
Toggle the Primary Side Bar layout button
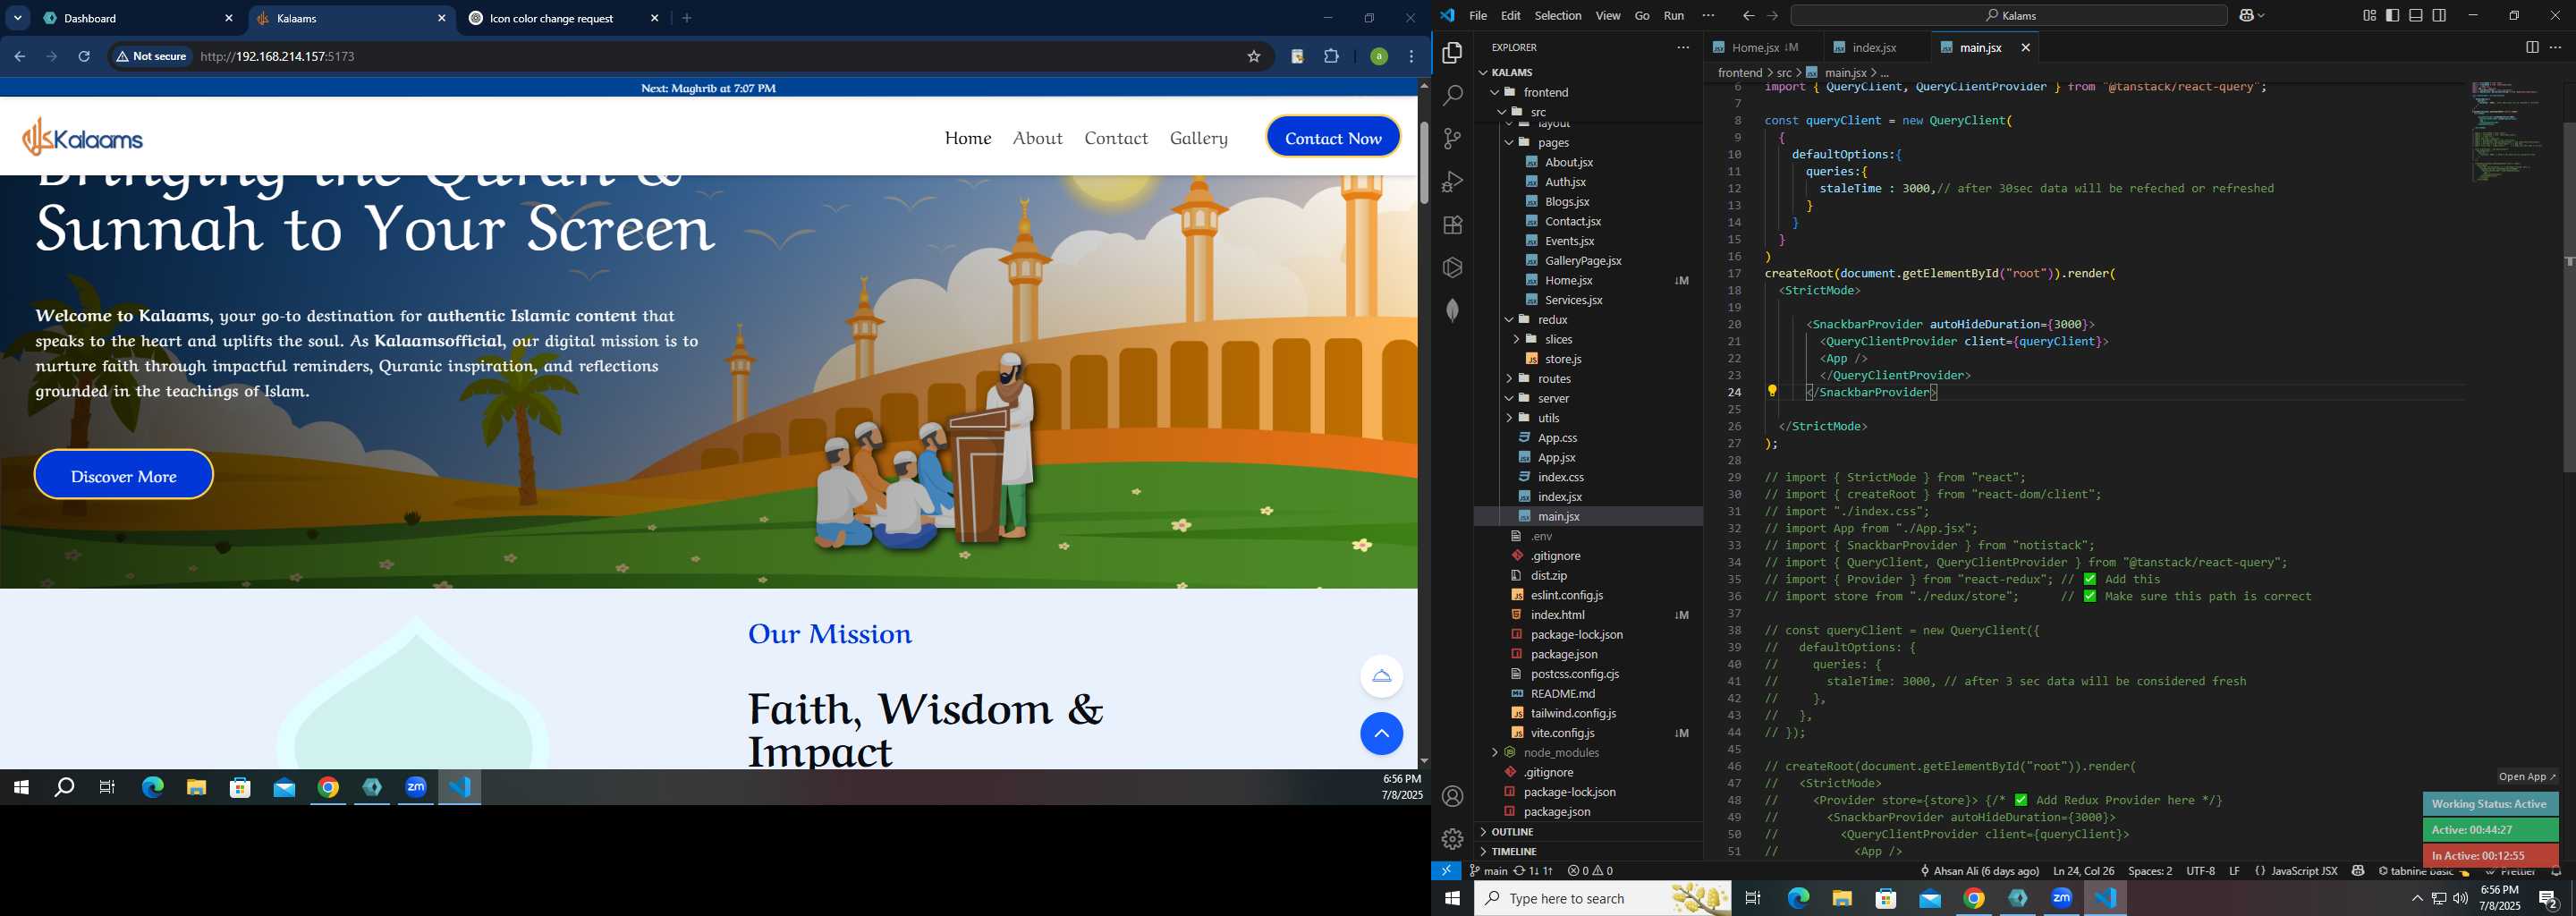(2392, 15)
